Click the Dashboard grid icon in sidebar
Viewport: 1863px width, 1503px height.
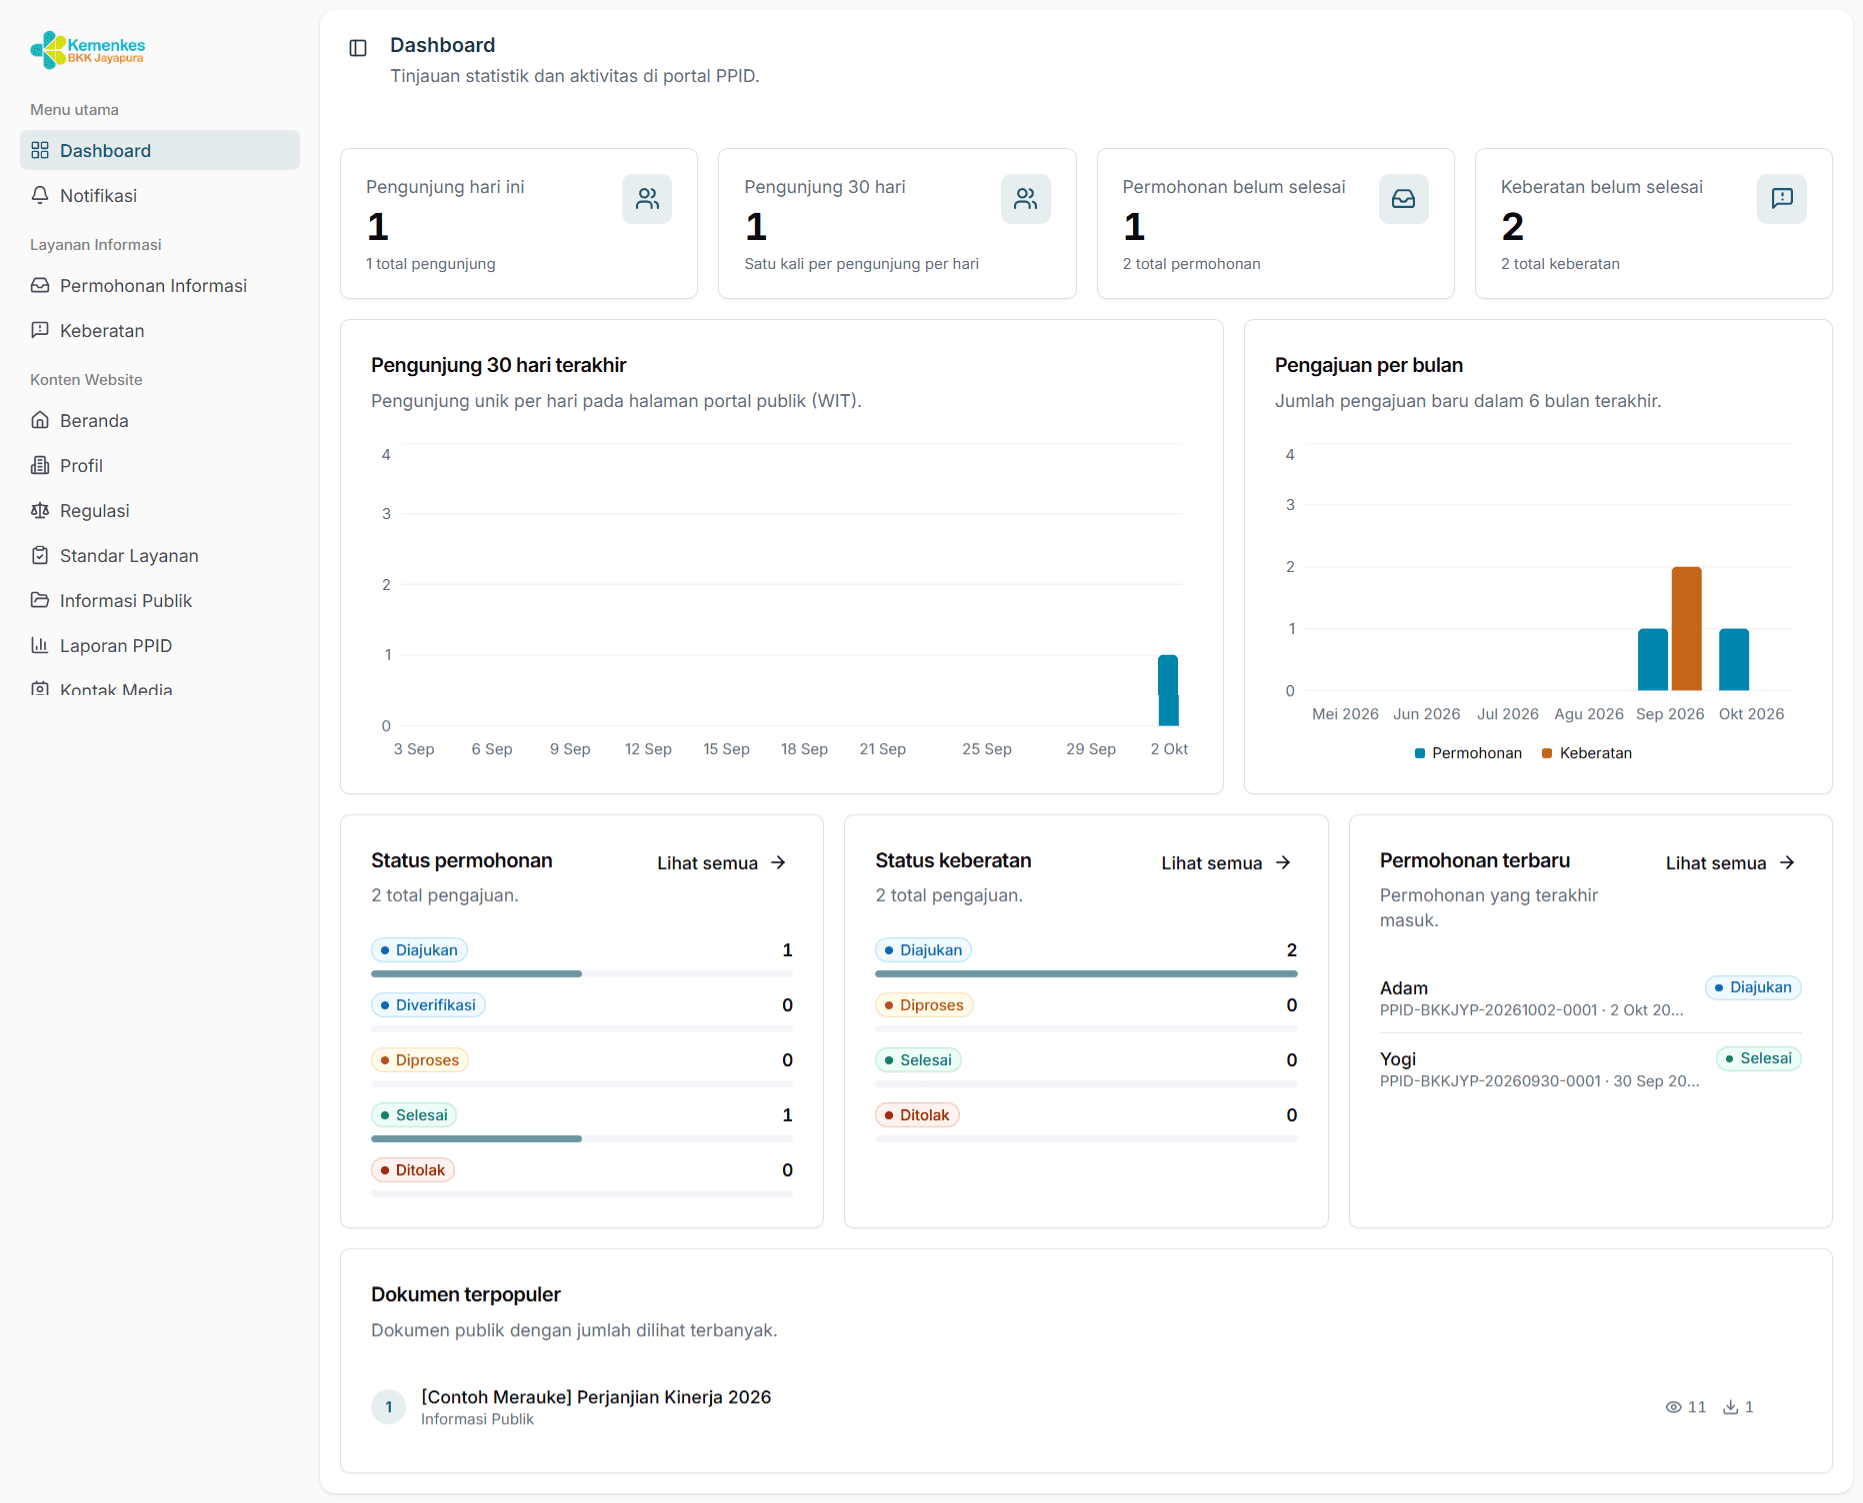pyautogui.click(x=40, y=150)
